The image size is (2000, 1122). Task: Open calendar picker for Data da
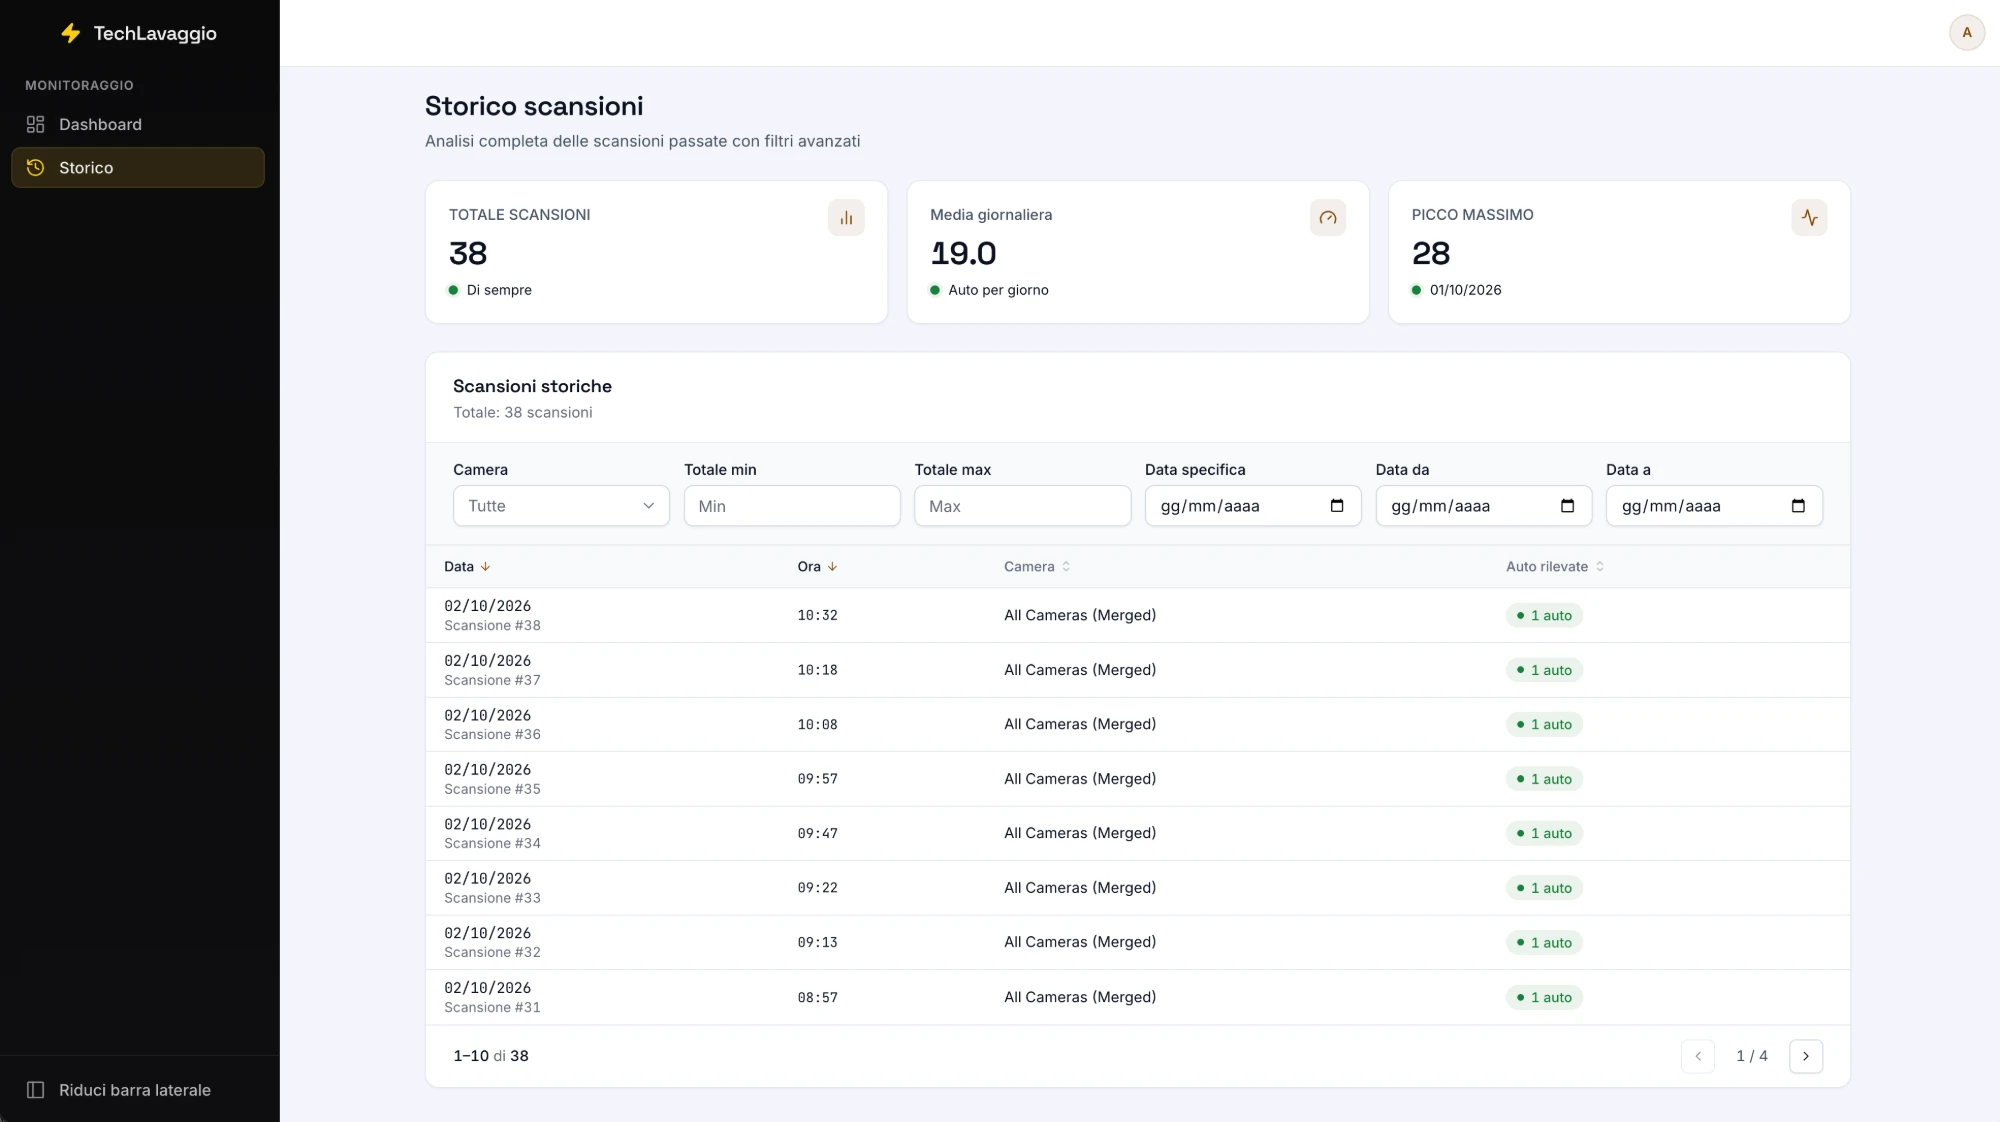(1567, 506)
